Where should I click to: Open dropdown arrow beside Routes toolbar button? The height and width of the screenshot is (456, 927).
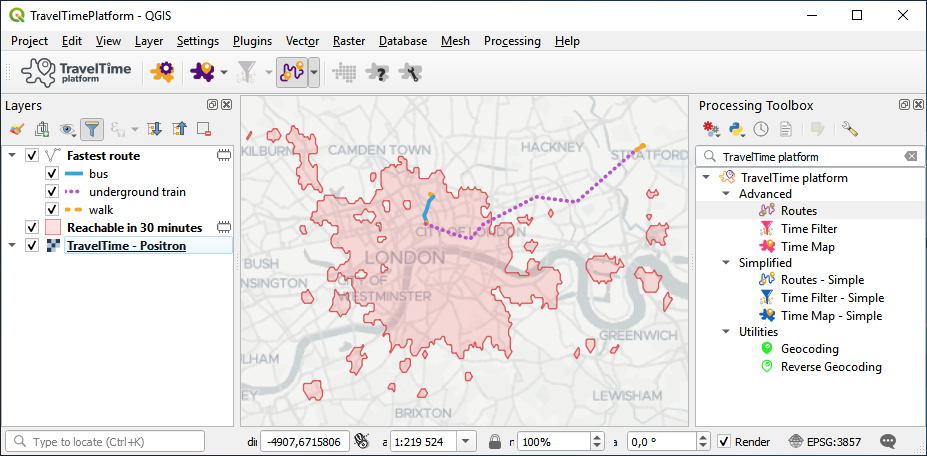point(314,72)
